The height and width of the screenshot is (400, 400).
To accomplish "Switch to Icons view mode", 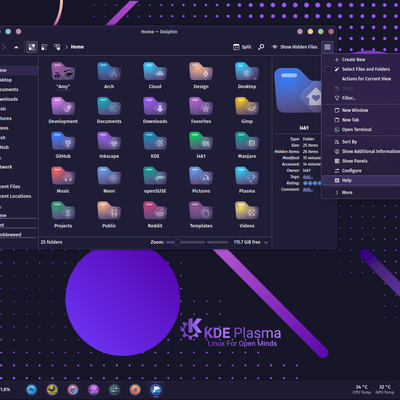I will click(x=32, y=47).
